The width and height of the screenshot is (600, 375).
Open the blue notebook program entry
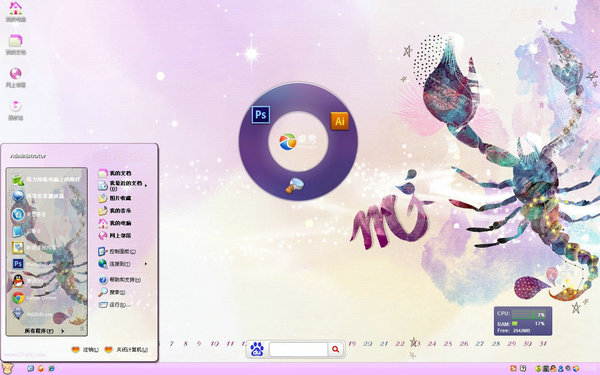coord(46,231)
